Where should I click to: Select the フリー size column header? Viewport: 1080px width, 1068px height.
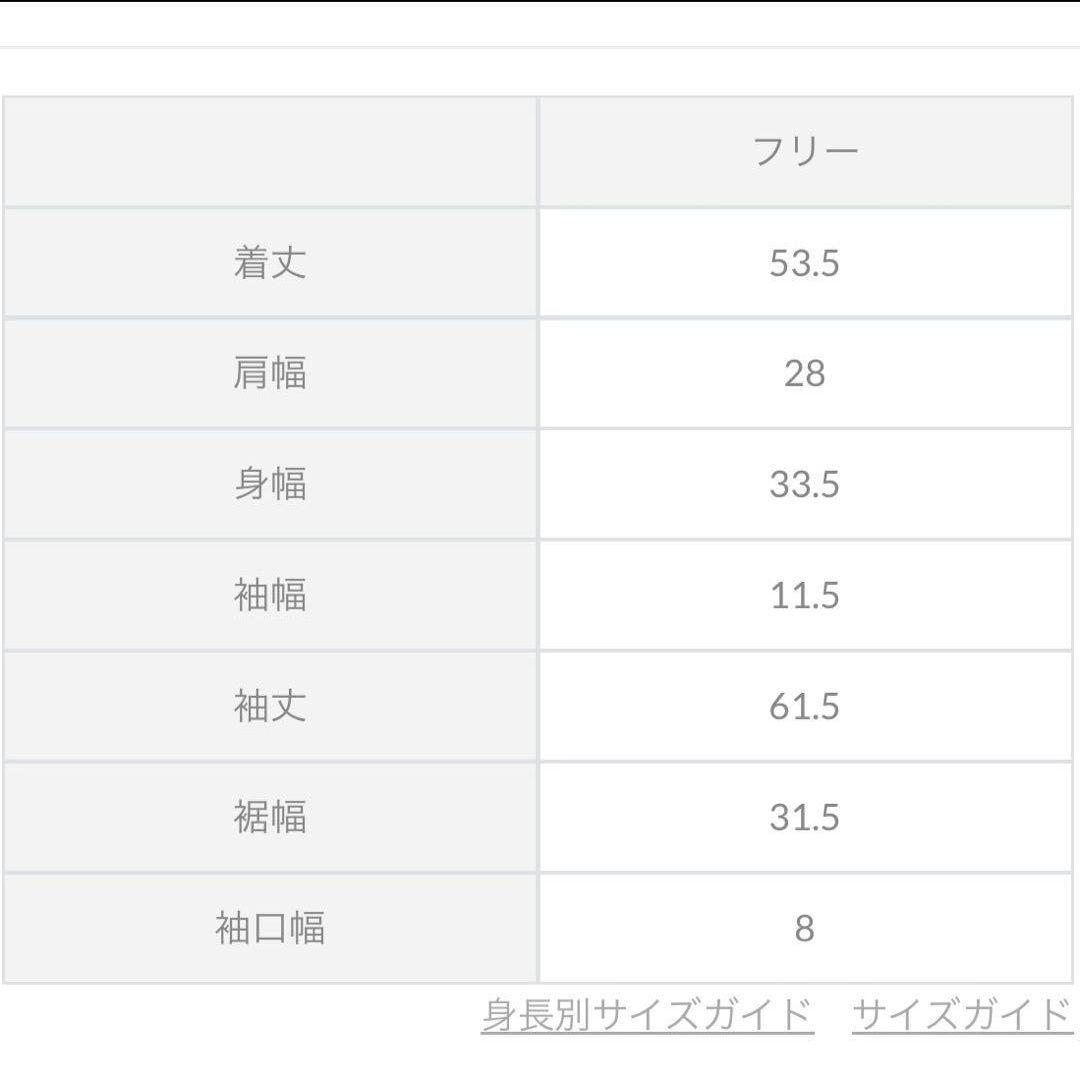(805, 152)
